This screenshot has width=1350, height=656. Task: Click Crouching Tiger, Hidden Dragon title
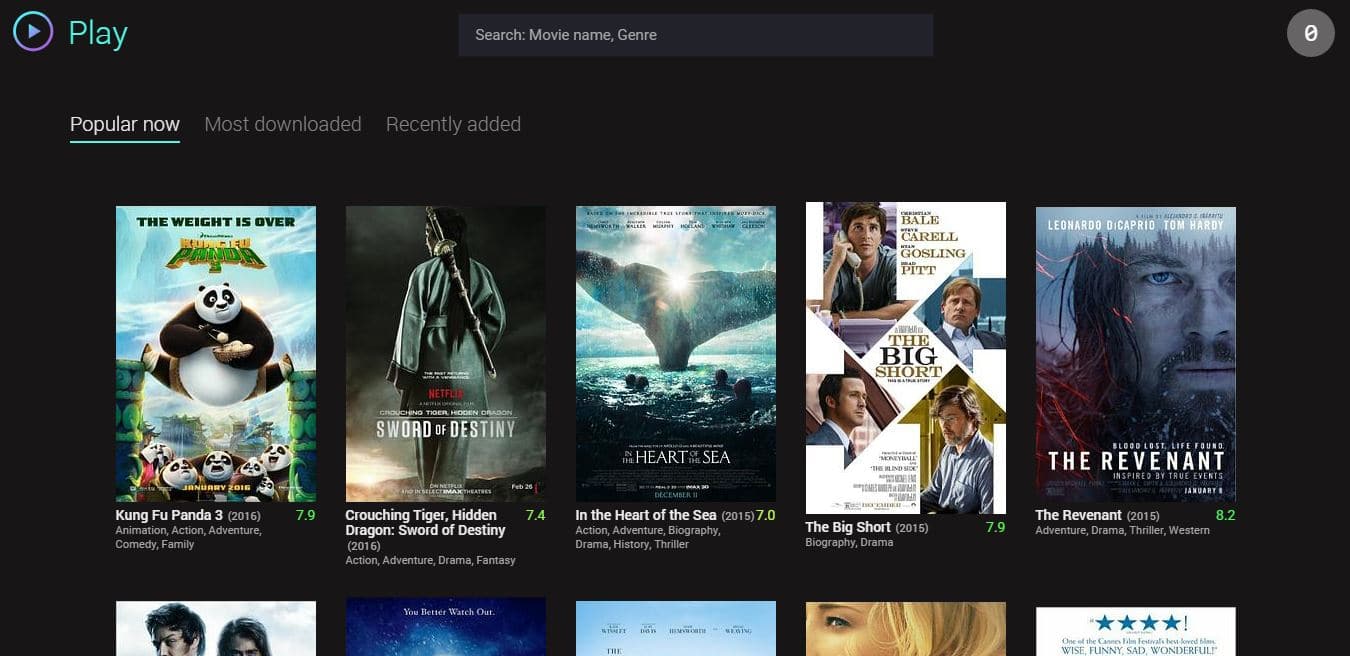426,523
